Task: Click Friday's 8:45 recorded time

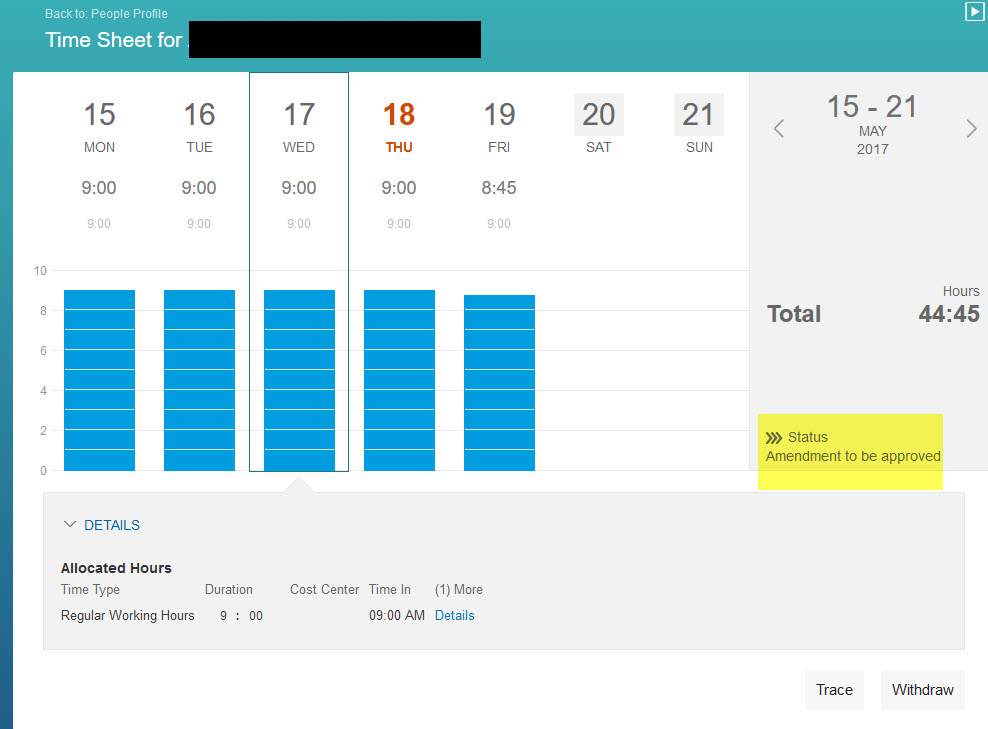Action: pyautogui.click(x=499, y=188)
